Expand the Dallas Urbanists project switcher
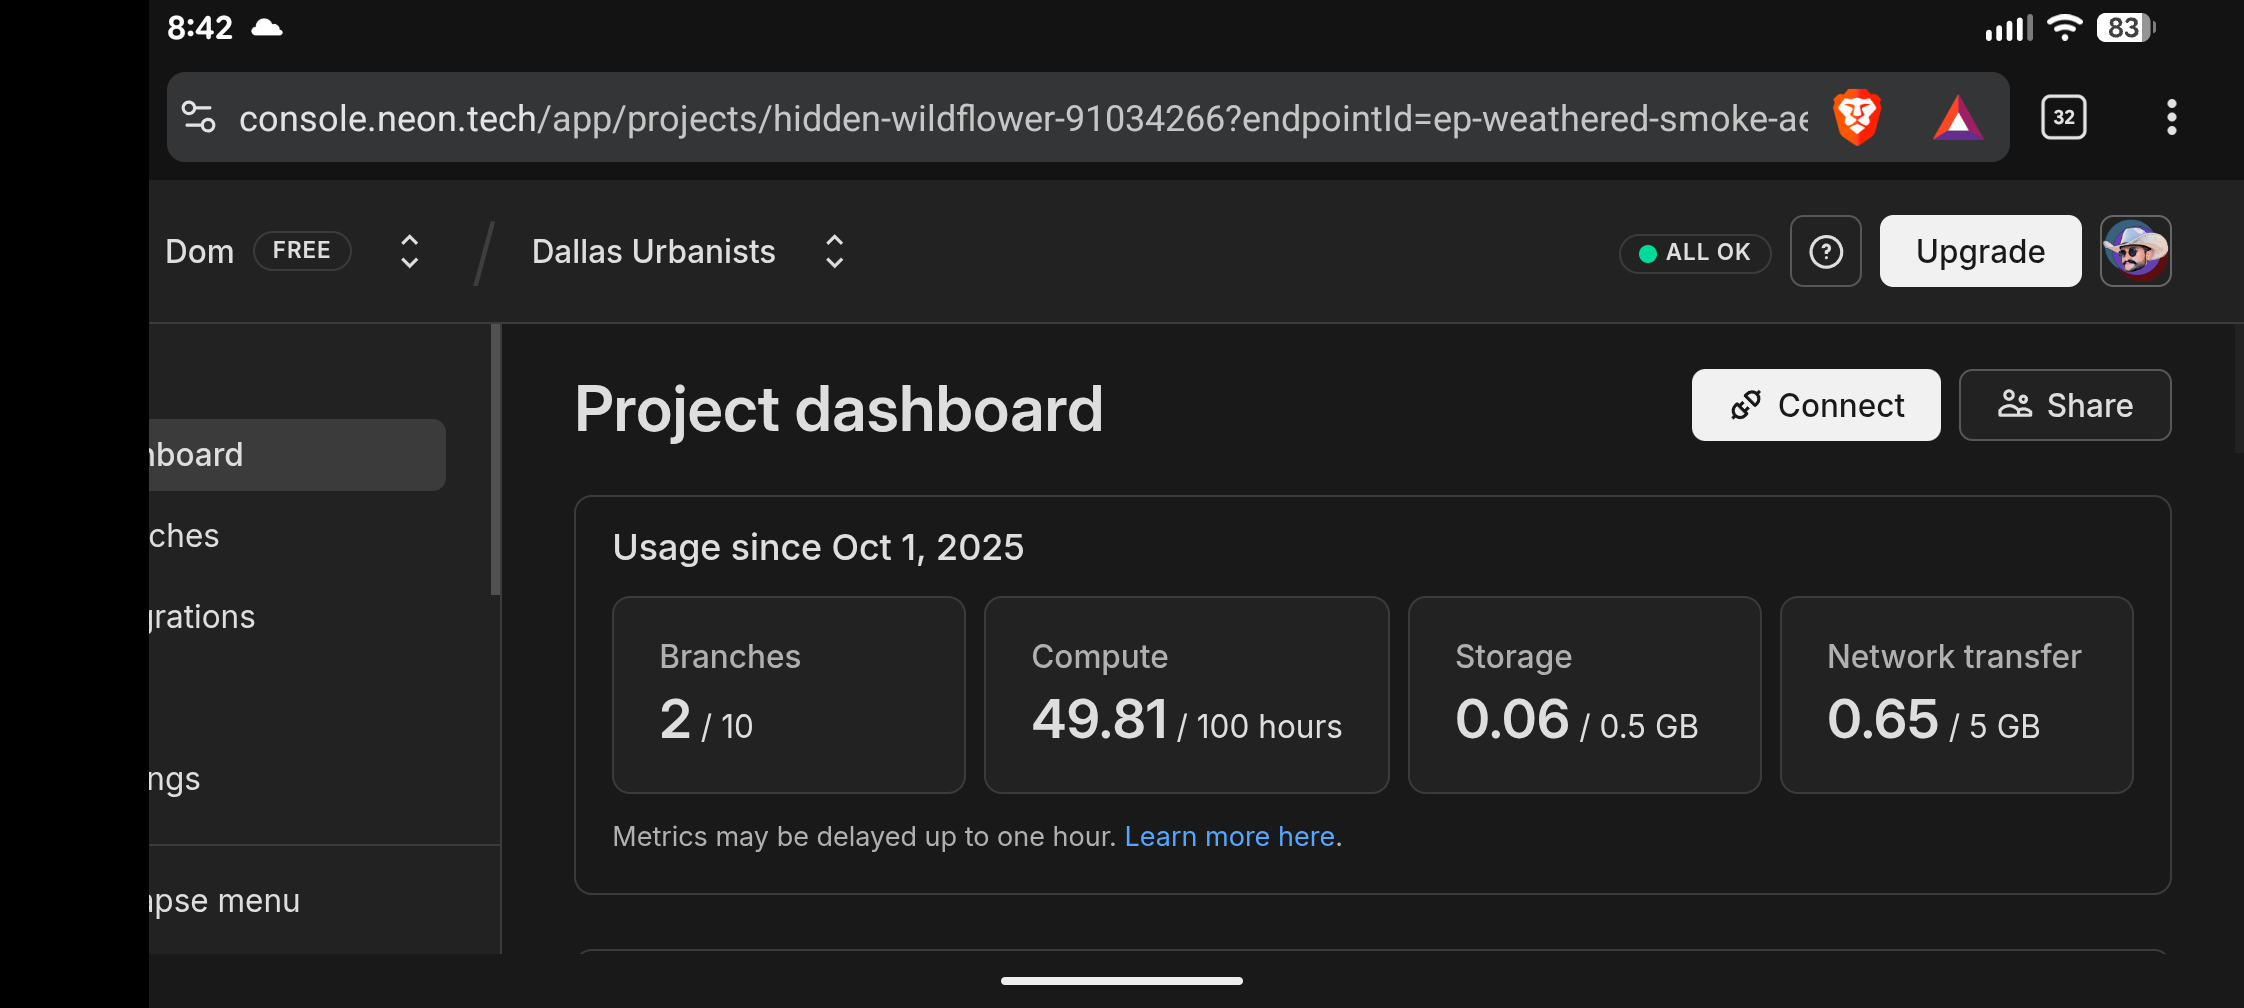 click(834, 252)
